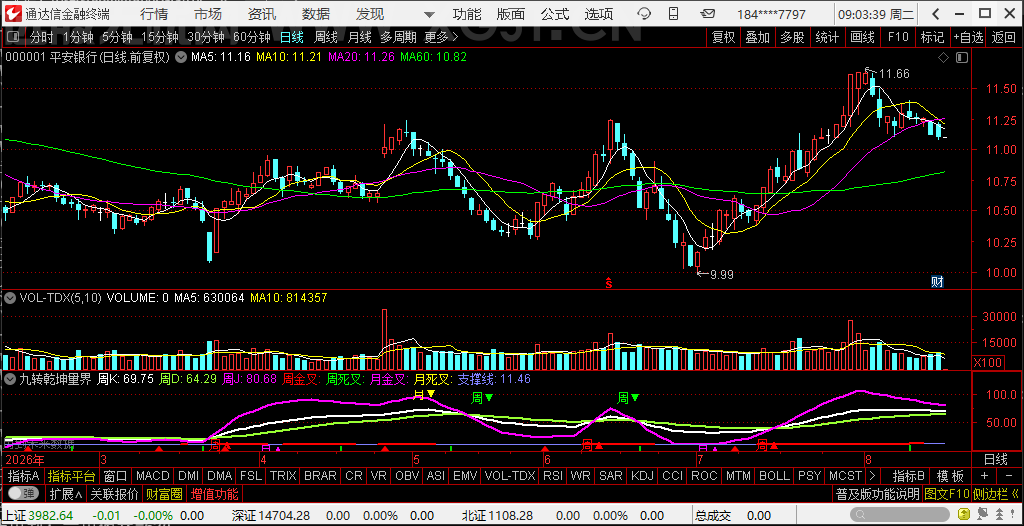Image resolution: width=1024 pixels, height=526 pixels.
Task: Click the exclamation alert icon in status bar
Action: (1012, 516)
